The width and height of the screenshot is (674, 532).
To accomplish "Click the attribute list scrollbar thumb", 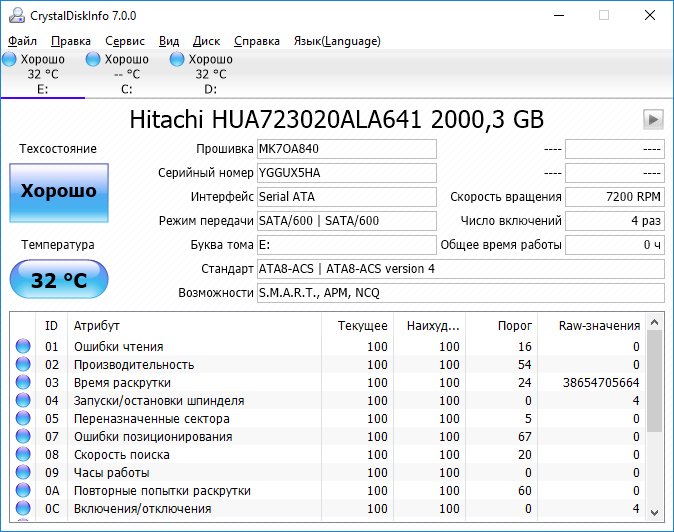I will pyautogui.click(x=655, y=381).
